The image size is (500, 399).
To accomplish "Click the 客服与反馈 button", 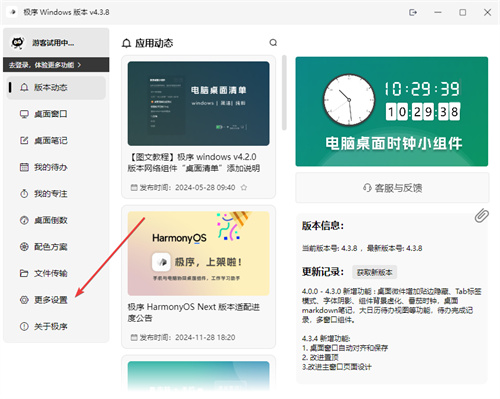I will [392, 188].
